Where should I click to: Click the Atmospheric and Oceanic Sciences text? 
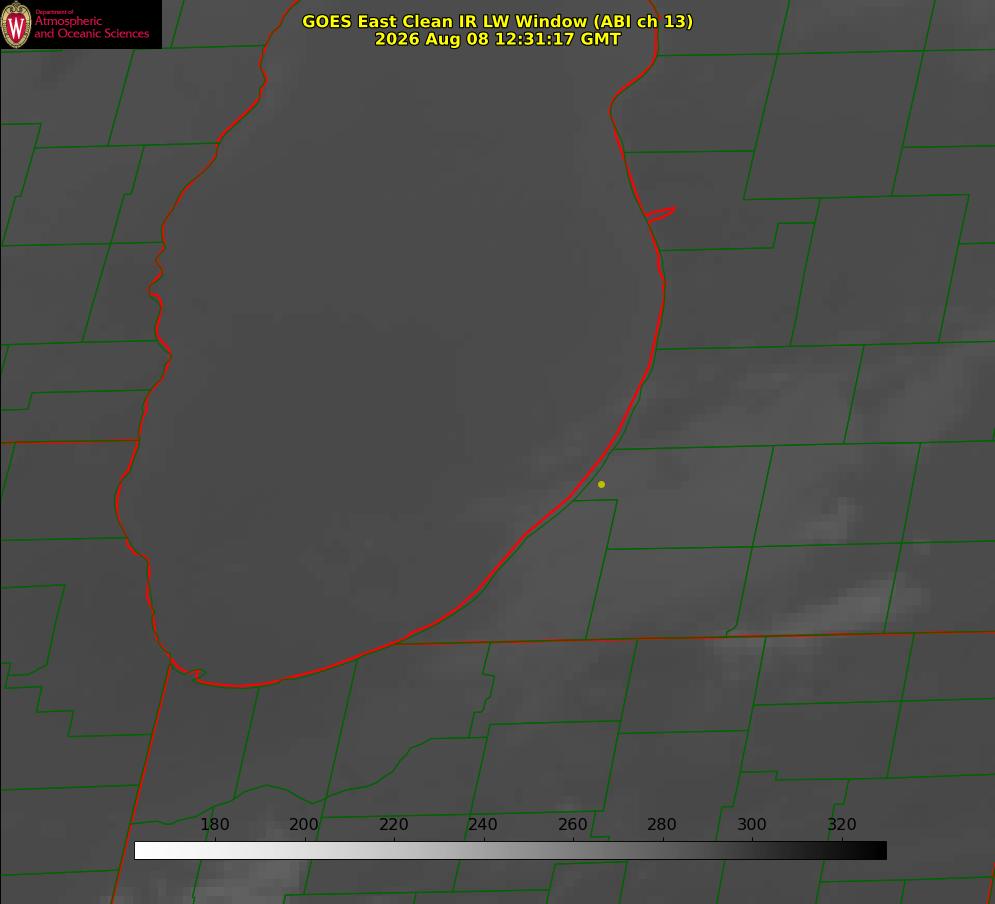click(91, 27)
